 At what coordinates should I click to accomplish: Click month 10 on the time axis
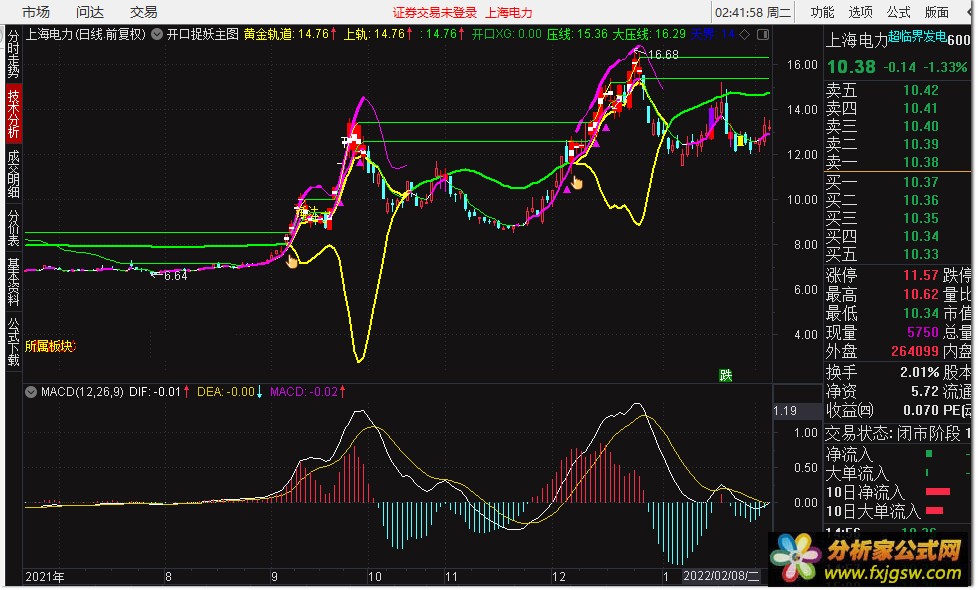tap(374, 576)
